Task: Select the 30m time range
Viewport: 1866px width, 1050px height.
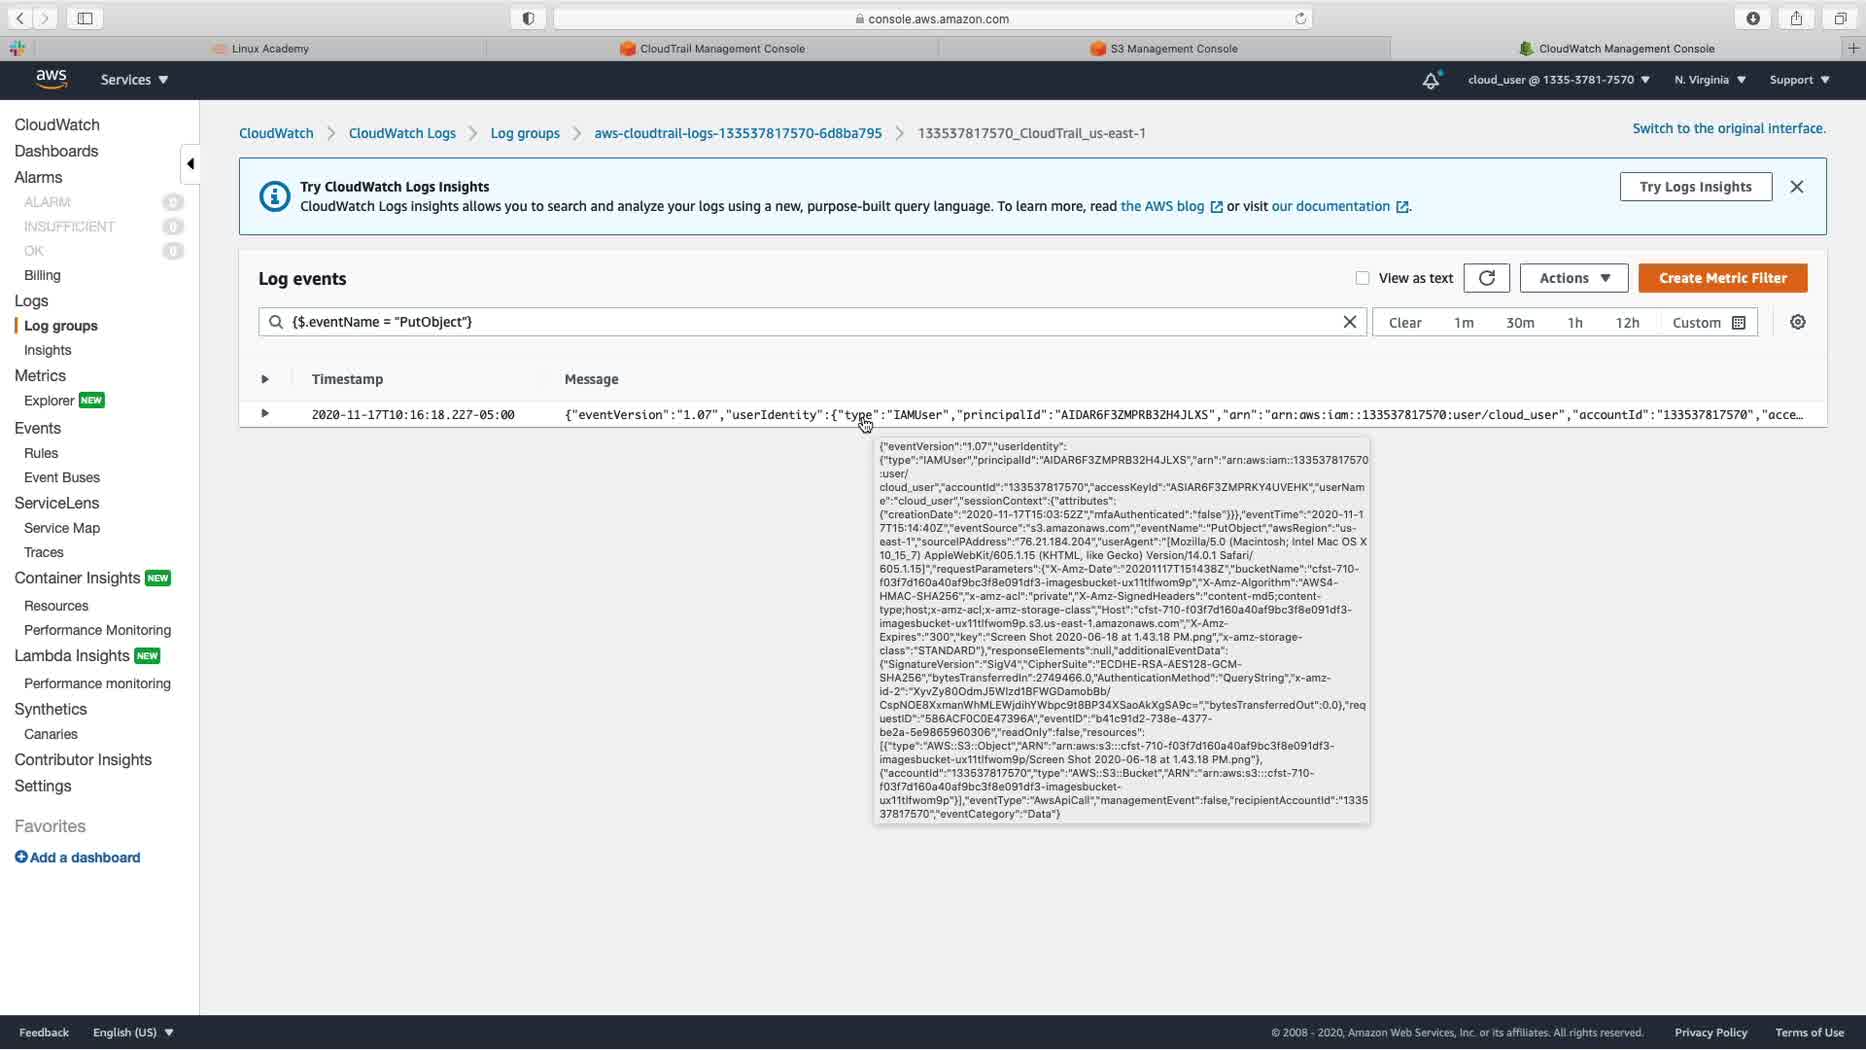Action: click(1519, 322)
